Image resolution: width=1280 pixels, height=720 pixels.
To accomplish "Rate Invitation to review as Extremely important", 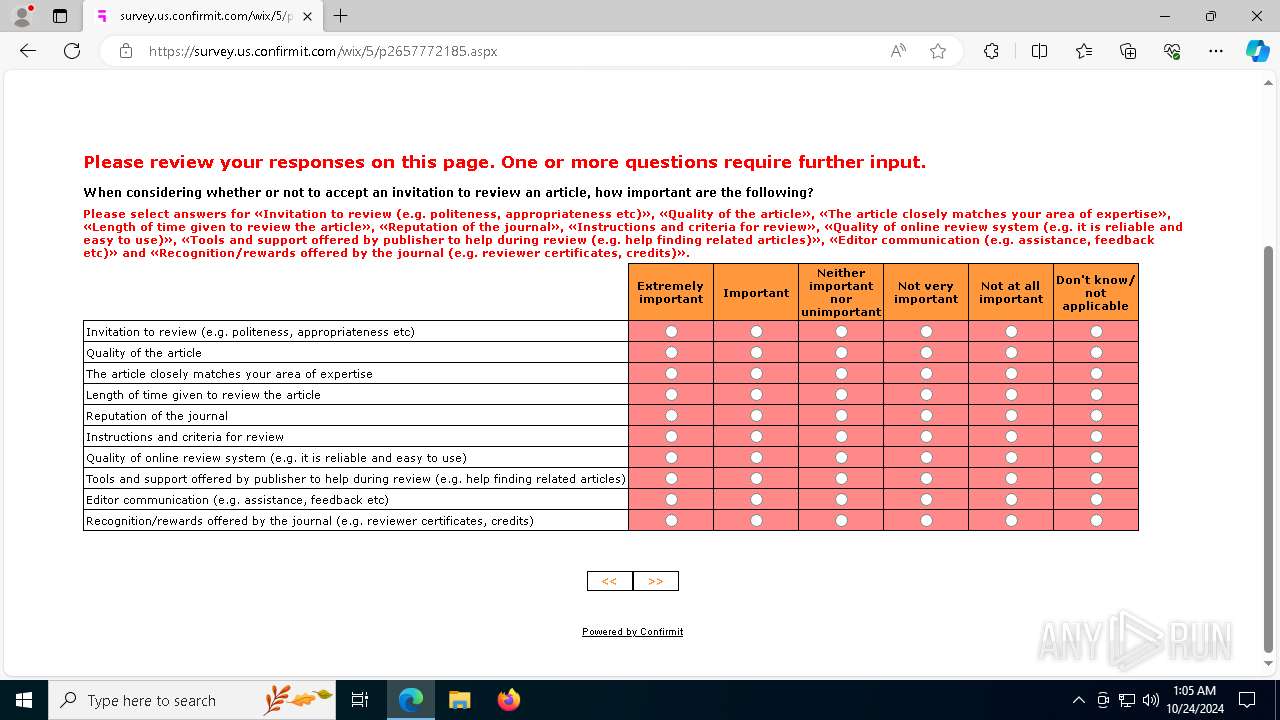I will [x=671, y=331].
